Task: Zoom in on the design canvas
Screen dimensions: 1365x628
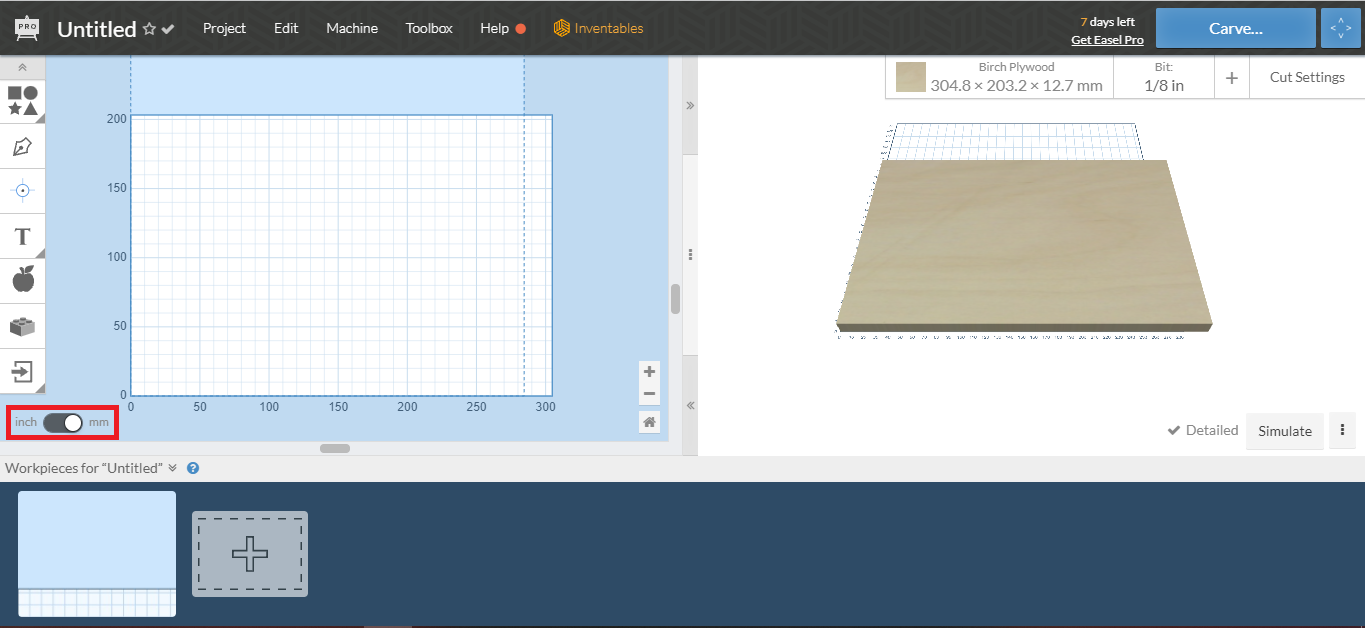Action: pyautogui.click(x=649, y=372)
